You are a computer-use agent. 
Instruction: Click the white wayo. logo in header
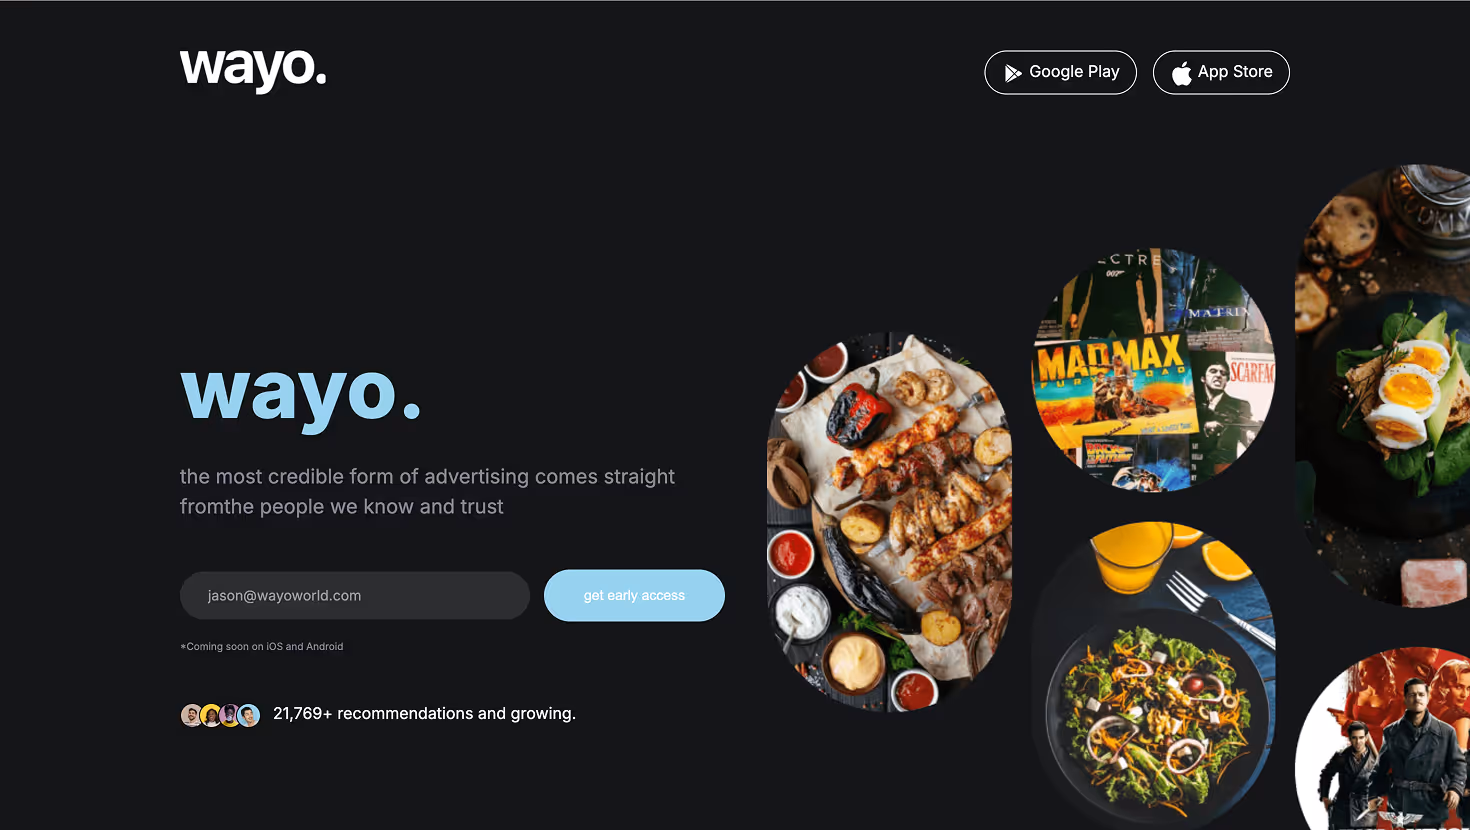tap(253, 70)
